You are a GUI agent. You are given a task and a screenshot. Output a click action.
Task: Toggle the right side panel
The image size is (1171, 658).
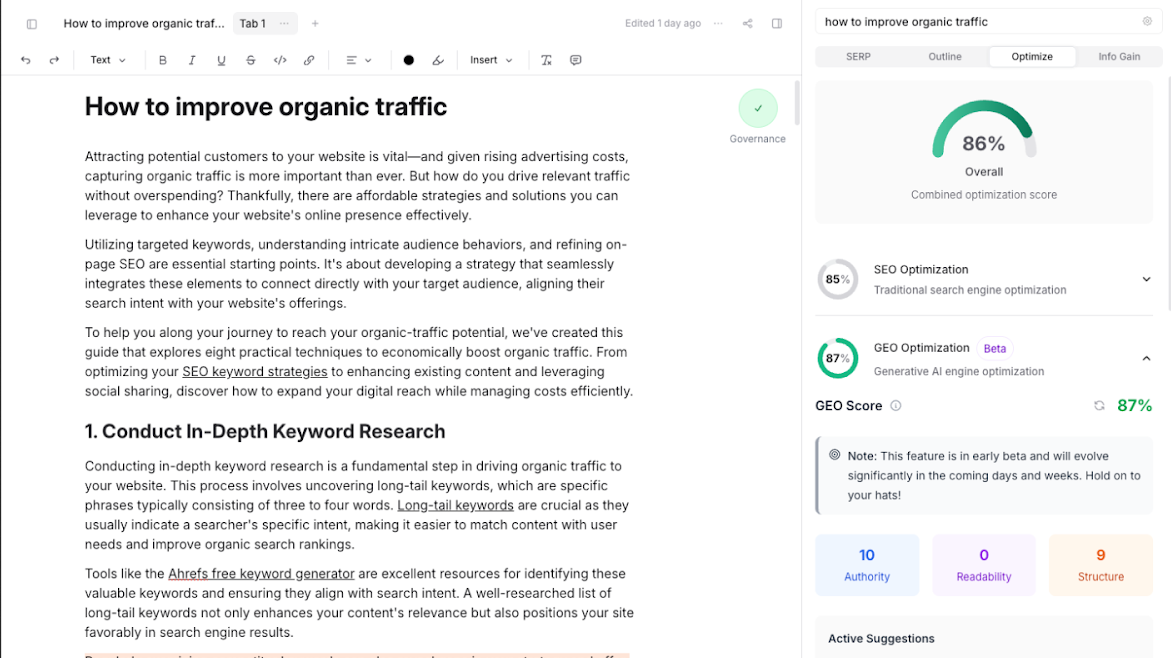[x=777, y=23]
